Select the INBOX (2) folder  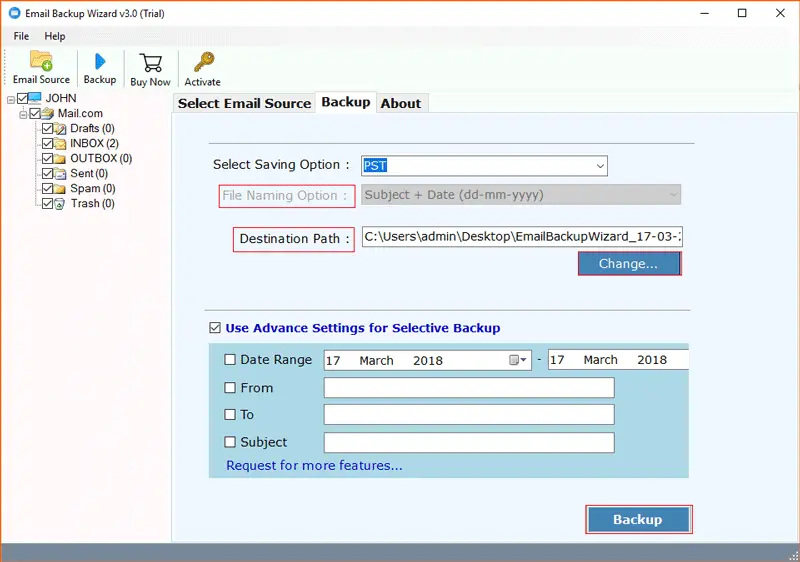point(93,143)
